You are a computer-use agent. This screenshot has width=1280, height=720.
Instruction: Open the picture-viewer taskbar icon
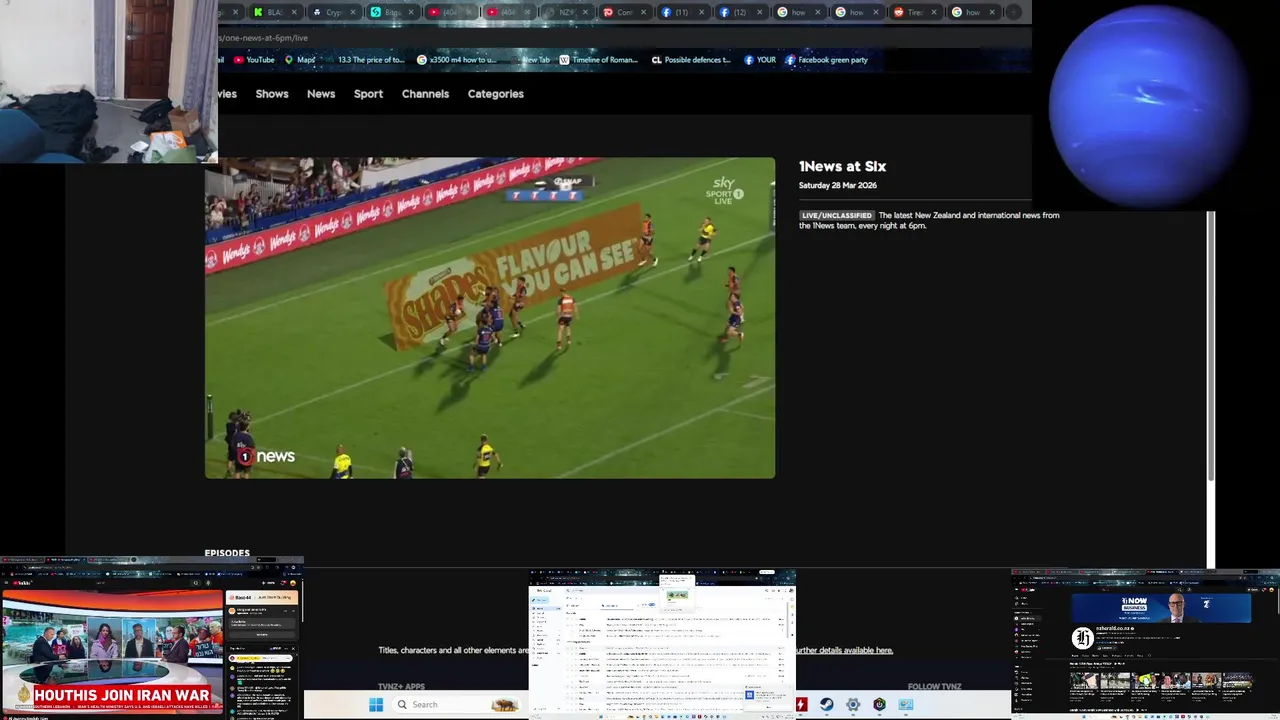tap(905, 704)
